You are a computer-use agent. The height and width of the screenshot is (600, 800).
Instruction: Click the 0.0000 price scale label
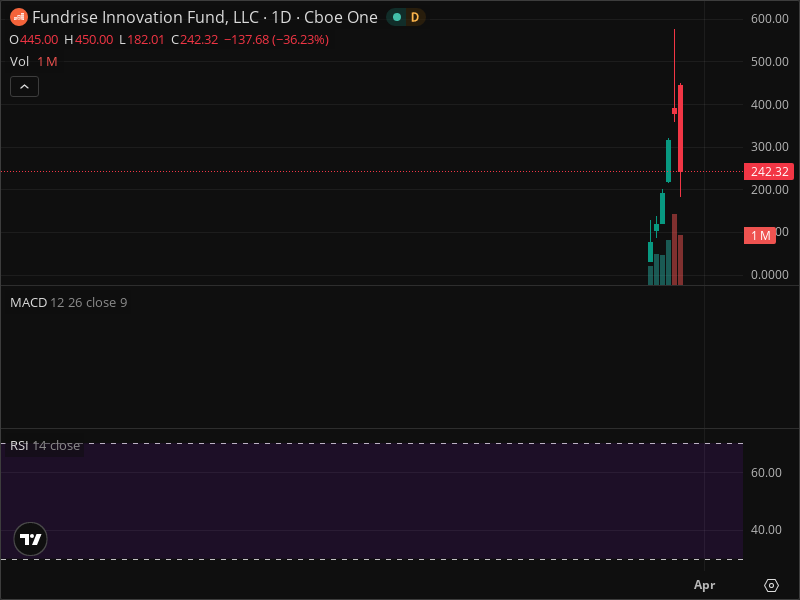[769, 275]
